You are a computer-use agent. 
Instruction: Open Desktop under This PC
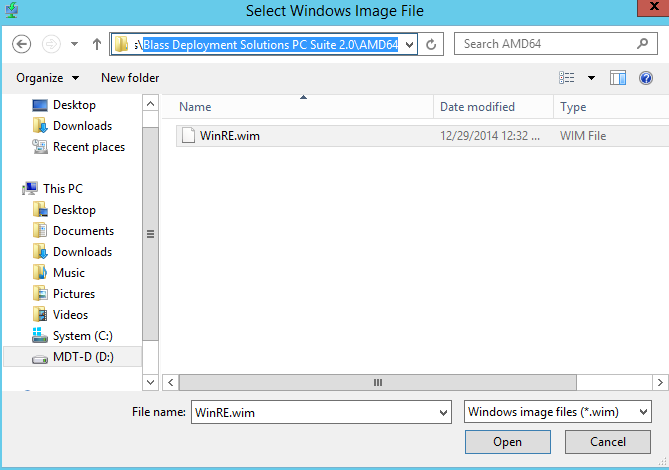tap(74, 210)
